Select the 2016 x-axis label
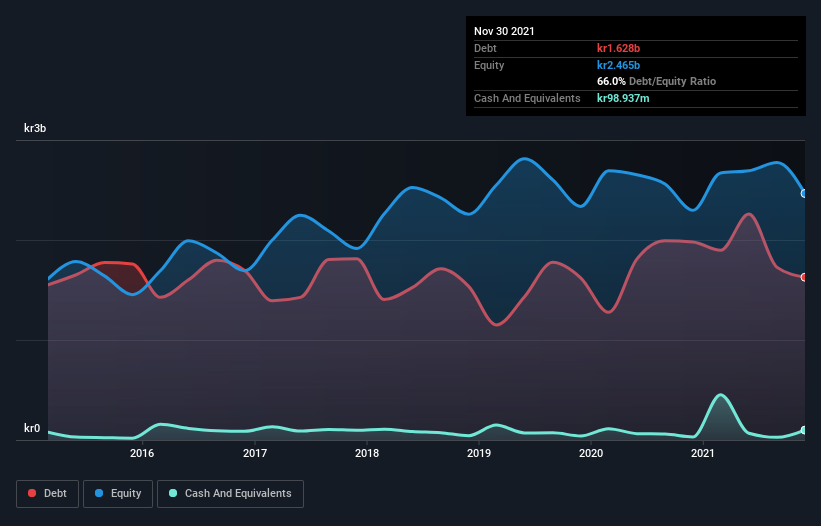Viewport: 821px width, 526px height. coord(142,453)
